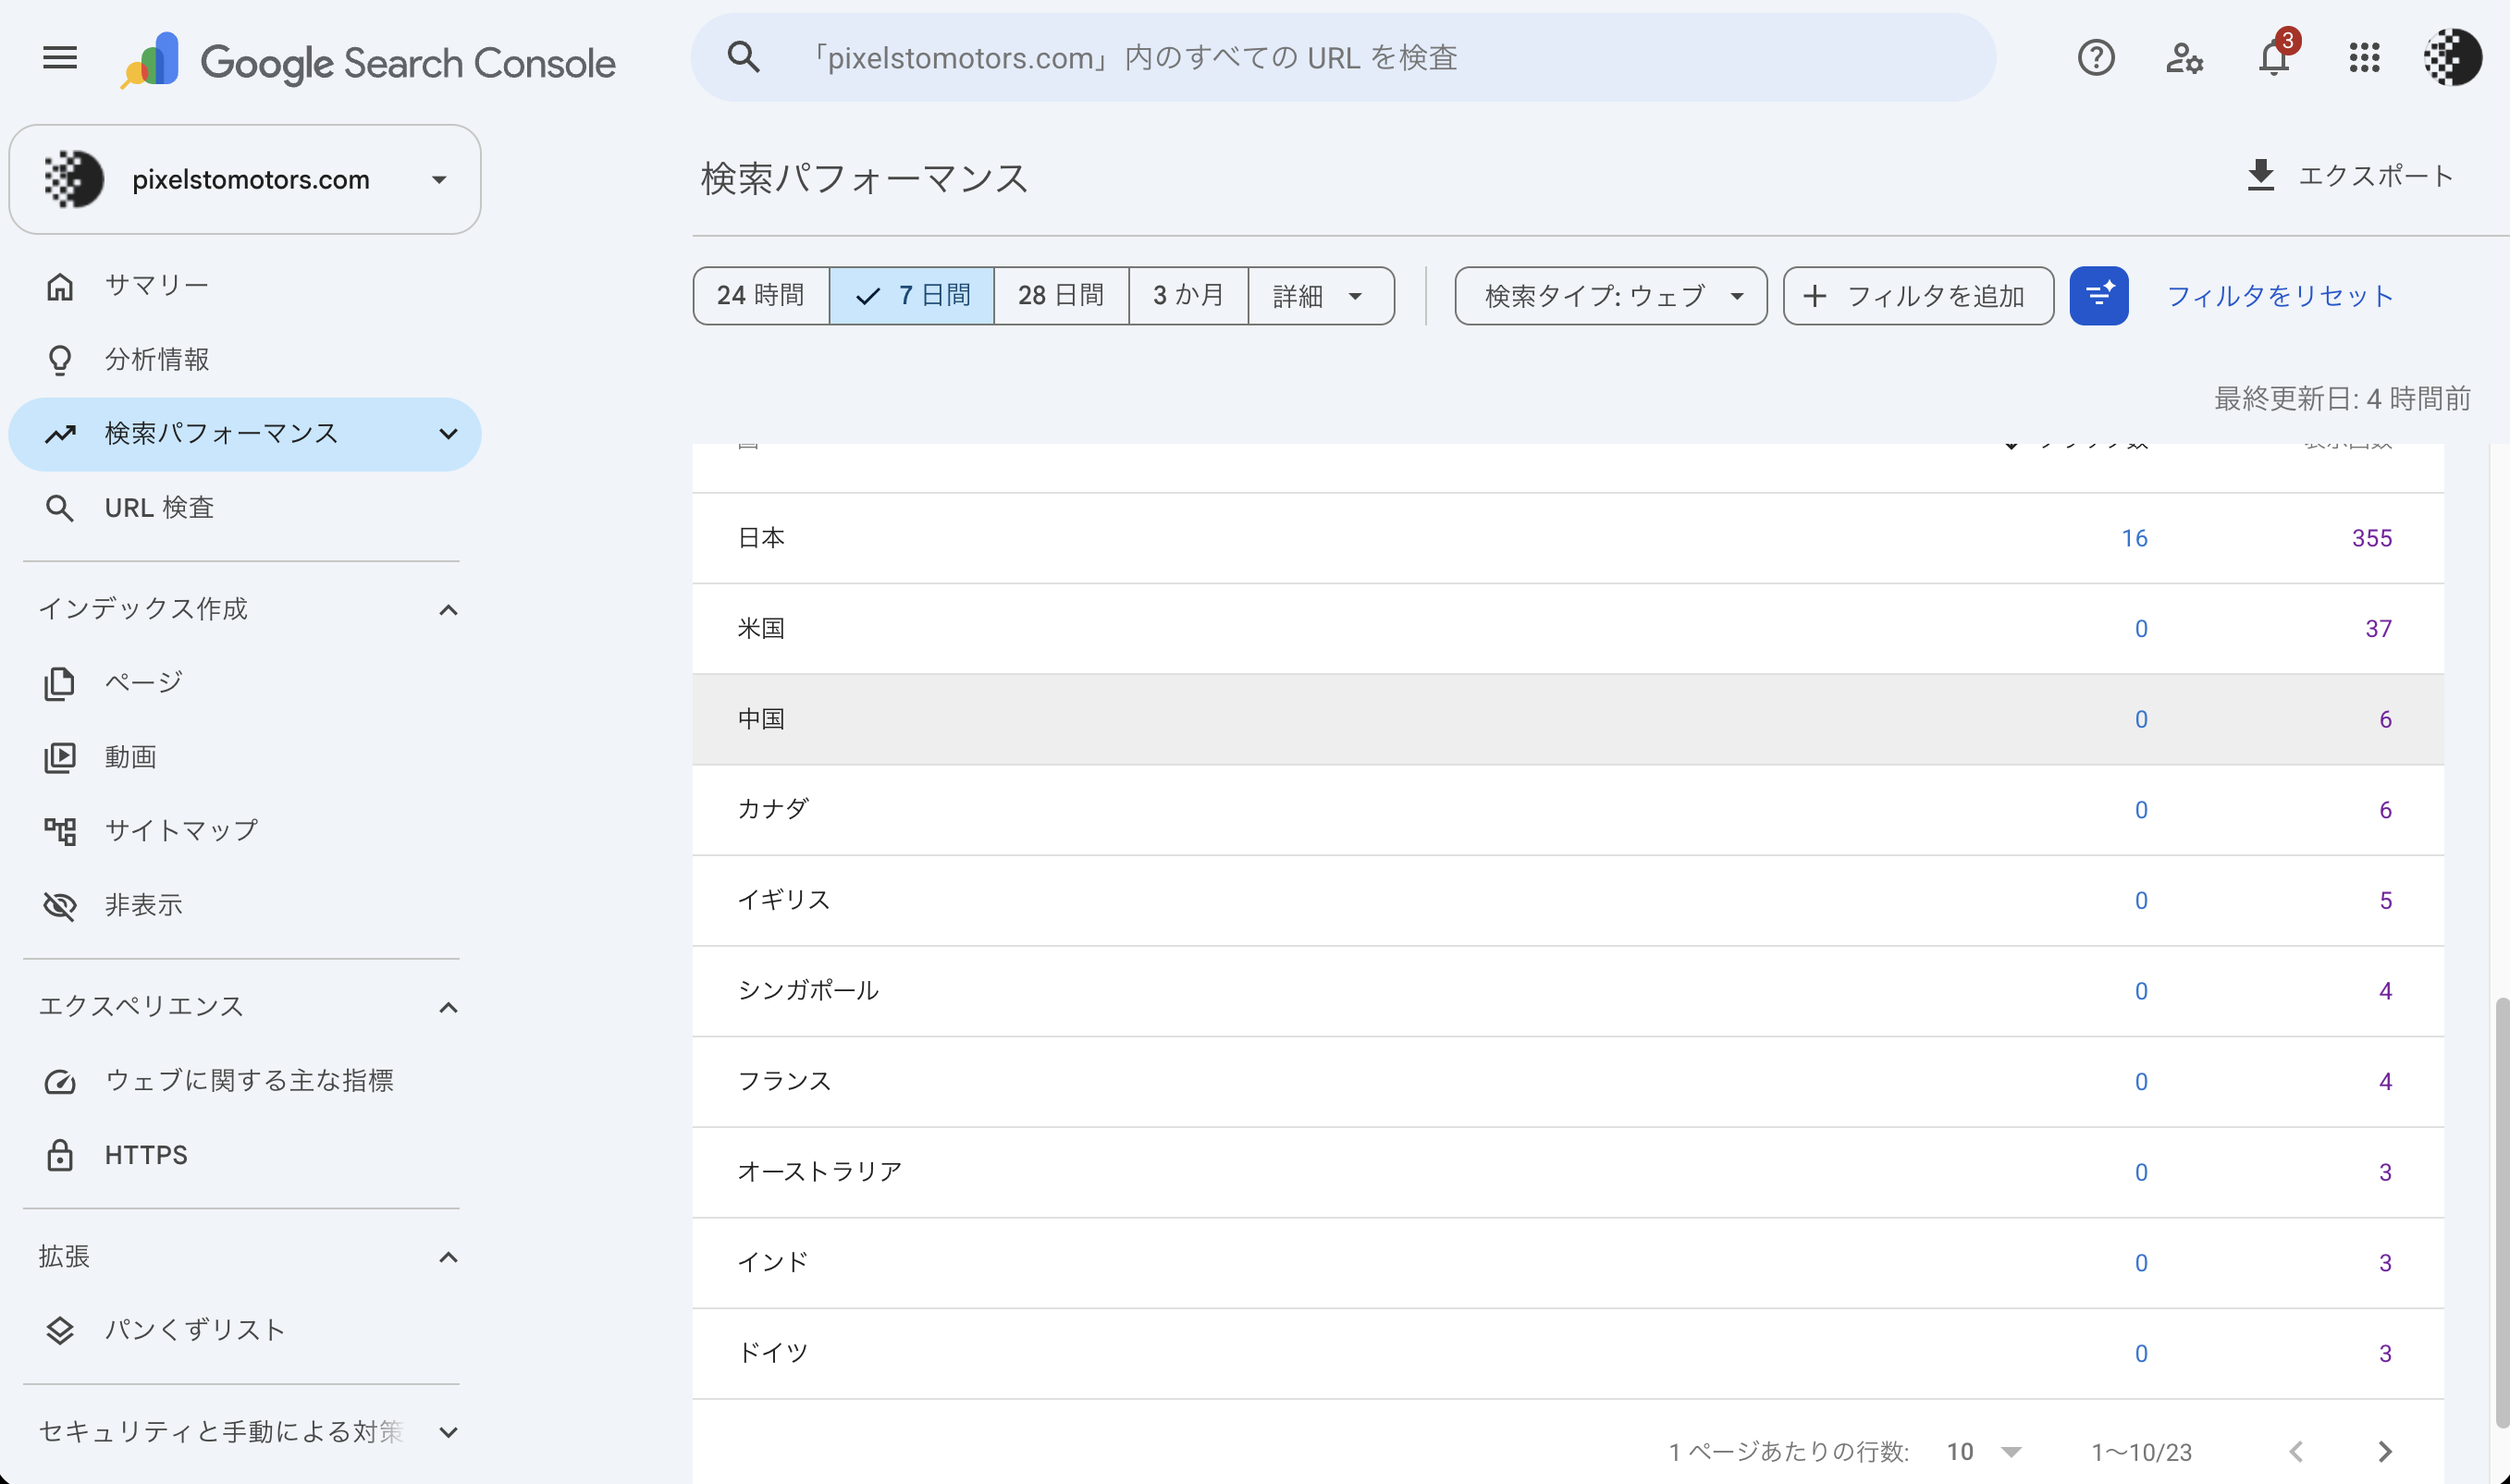Open the 検索タイプ: ウェブ dropdown
Image resolution: width=2510 pixels, height=1484 pixels.
click(x=1610, y=296)
